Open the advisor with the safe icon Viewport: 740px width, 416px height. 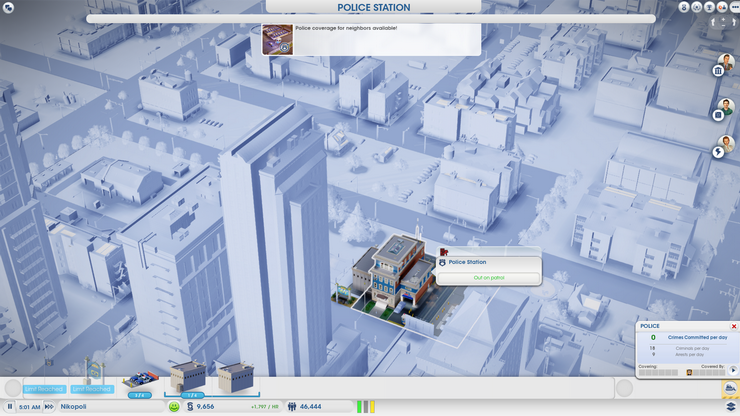[x=726, y=107]
